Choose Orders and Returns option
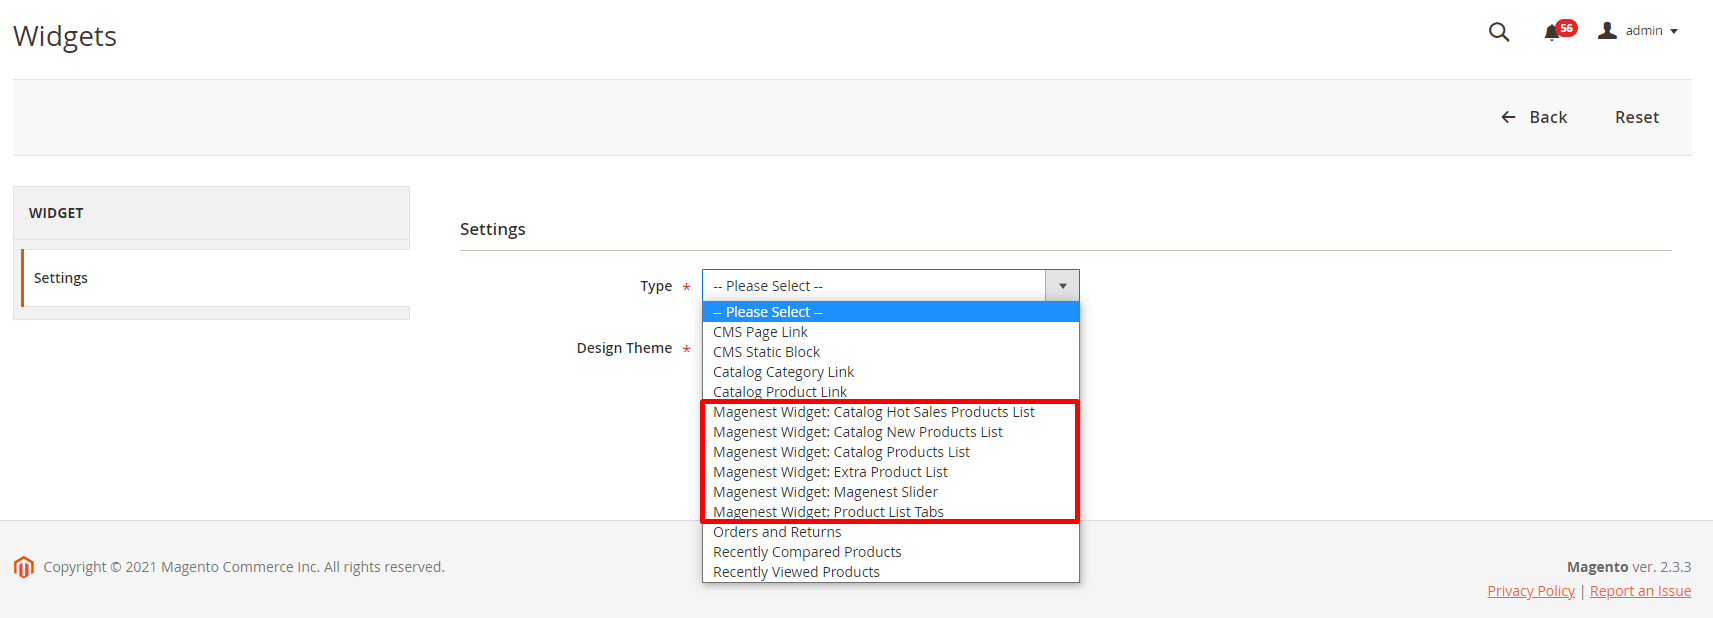 coord(777,532)
